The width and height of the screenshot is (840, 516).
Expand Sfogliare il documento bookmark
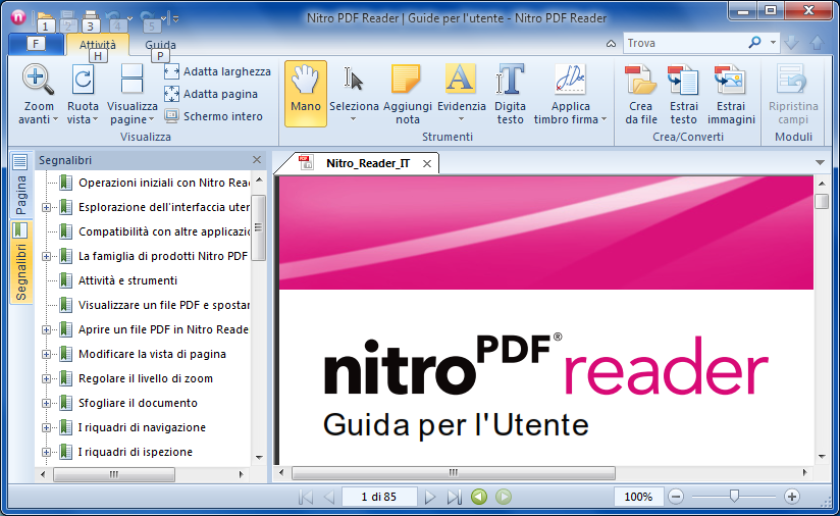[x=47, y=403]
